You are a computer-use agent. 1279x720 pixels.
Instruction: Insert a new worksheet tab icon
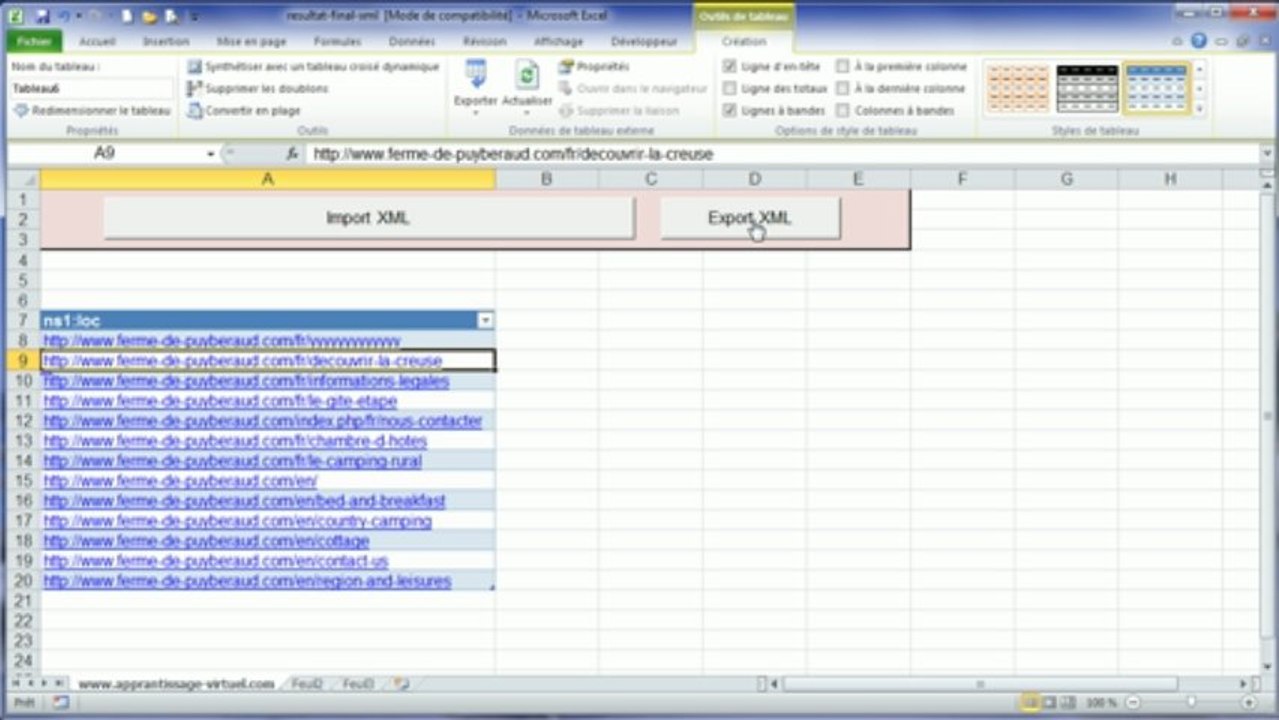pyautogui.click(x=401, y=684)
